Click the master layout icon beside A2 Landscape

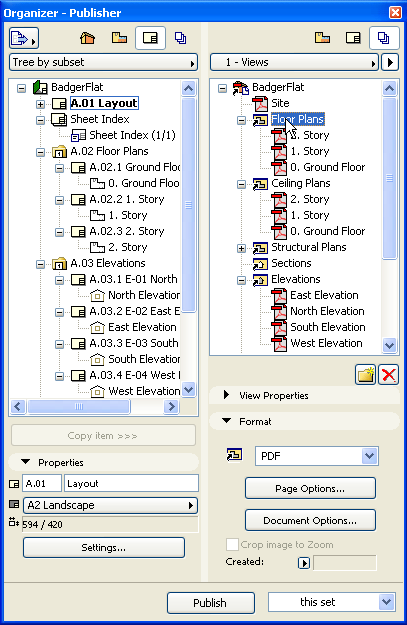(x=14, y=504)
